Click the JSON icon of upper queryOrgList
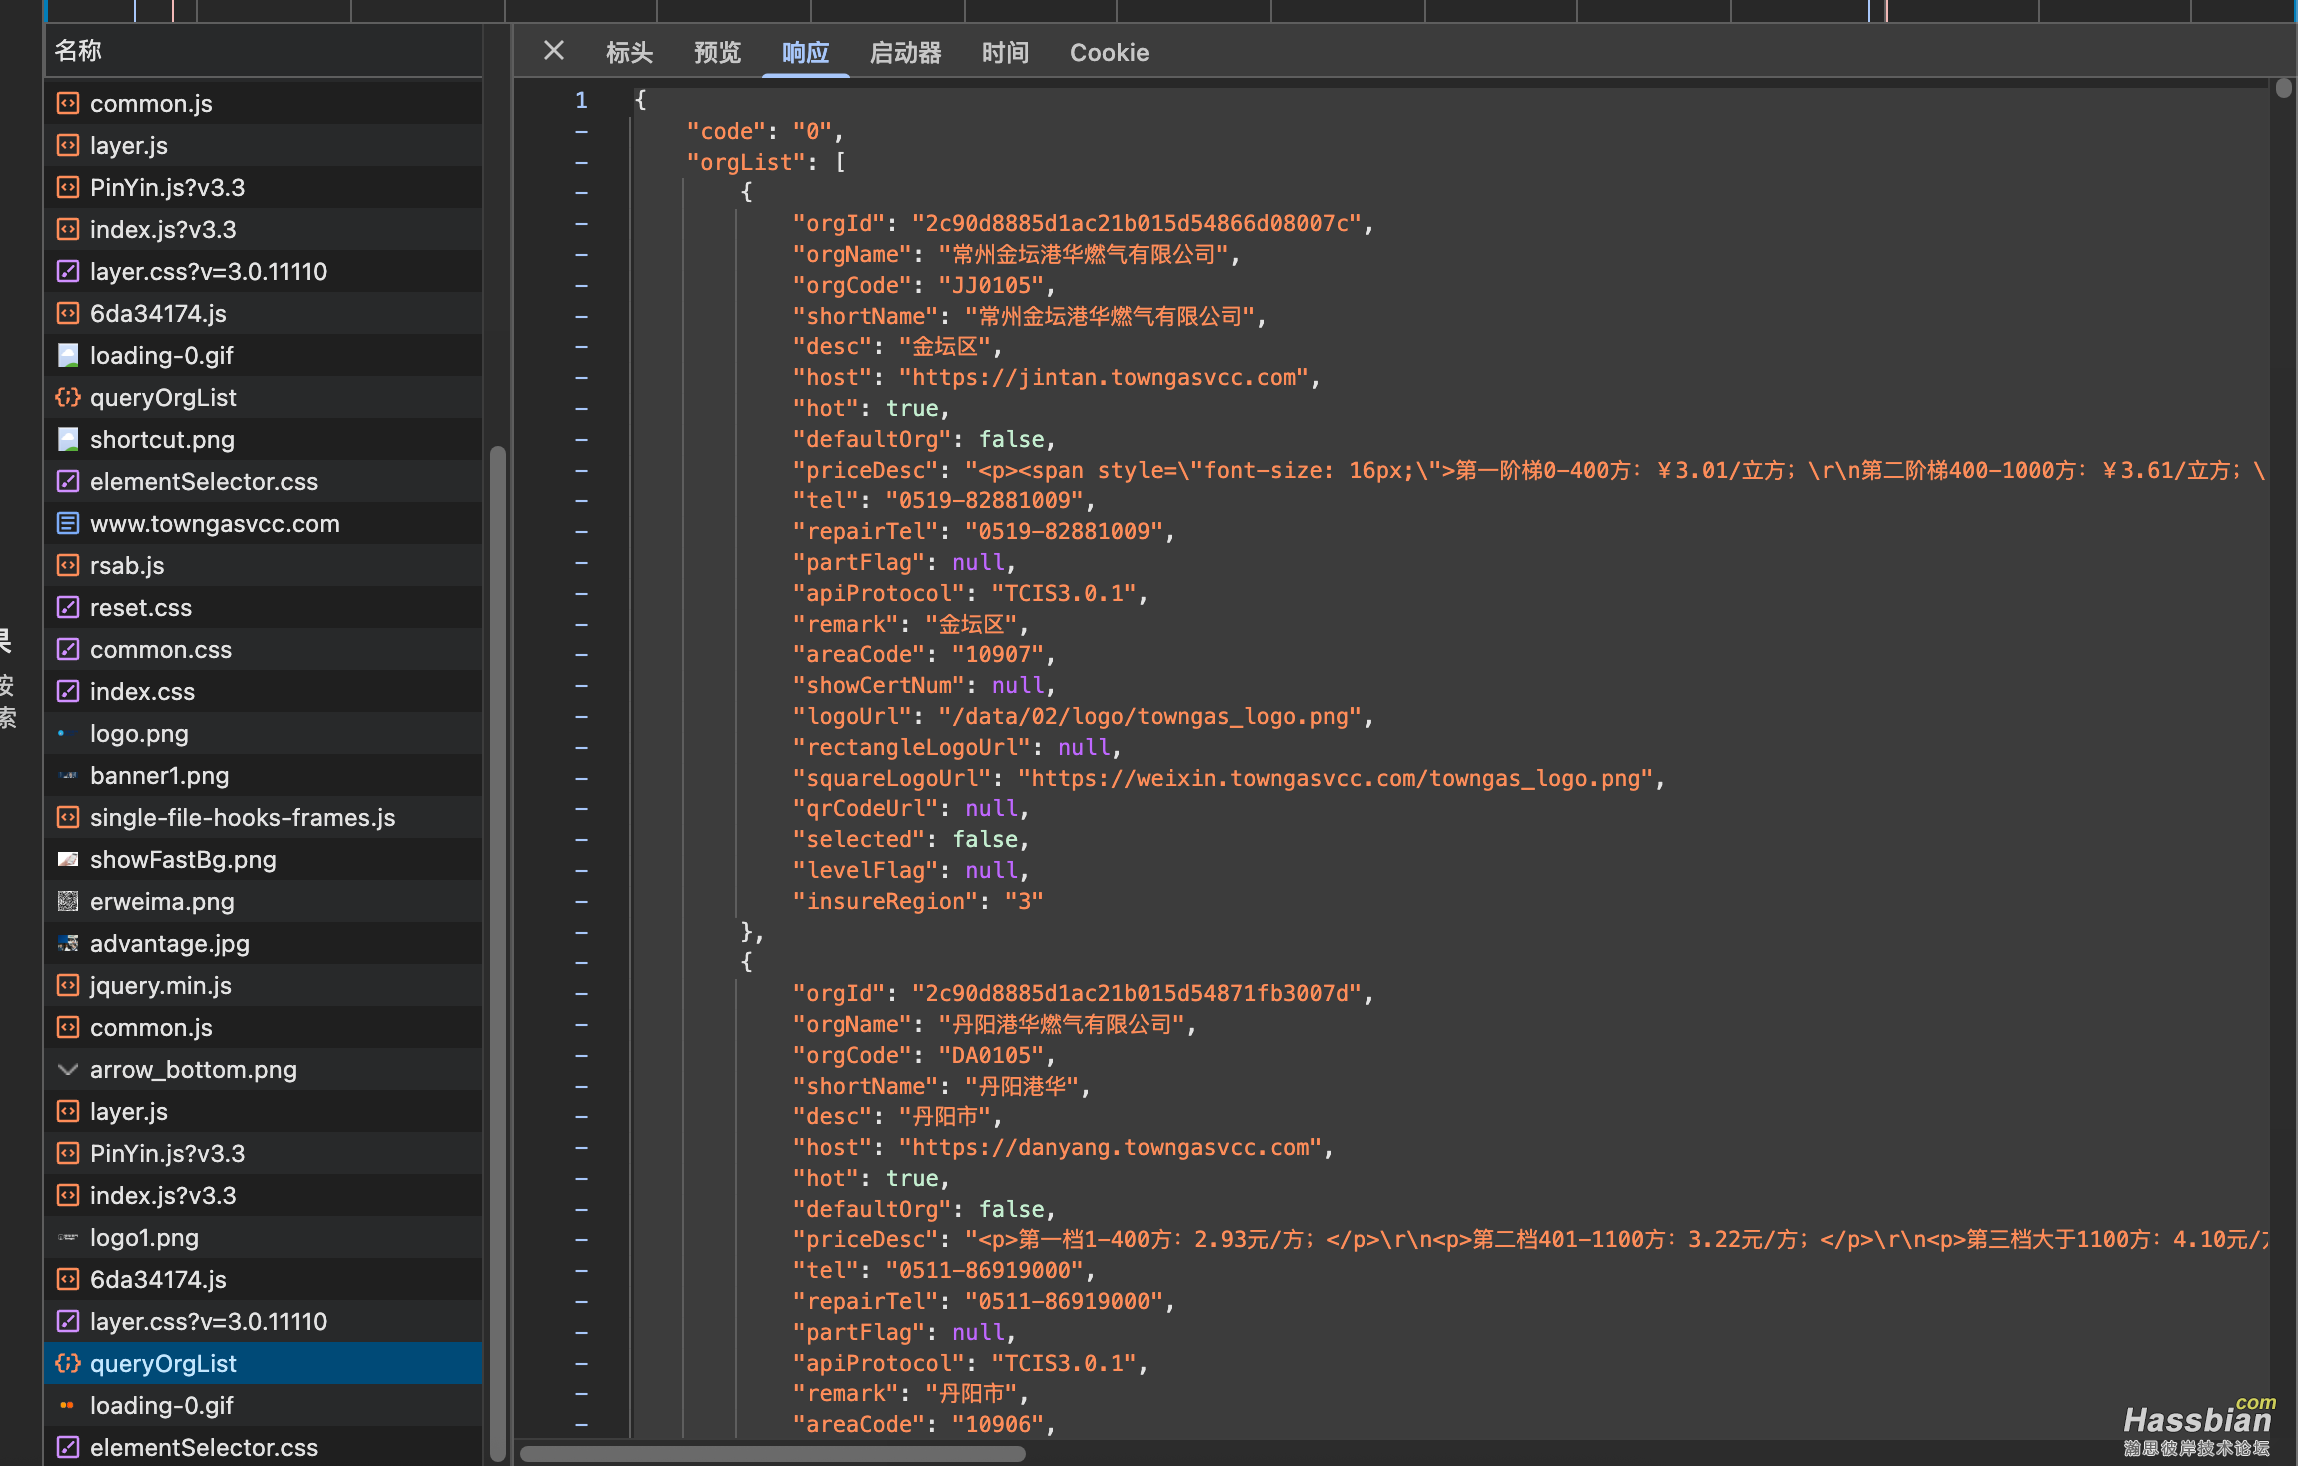Screen dimensions: 2298x1466 click(x=68, y=397)
